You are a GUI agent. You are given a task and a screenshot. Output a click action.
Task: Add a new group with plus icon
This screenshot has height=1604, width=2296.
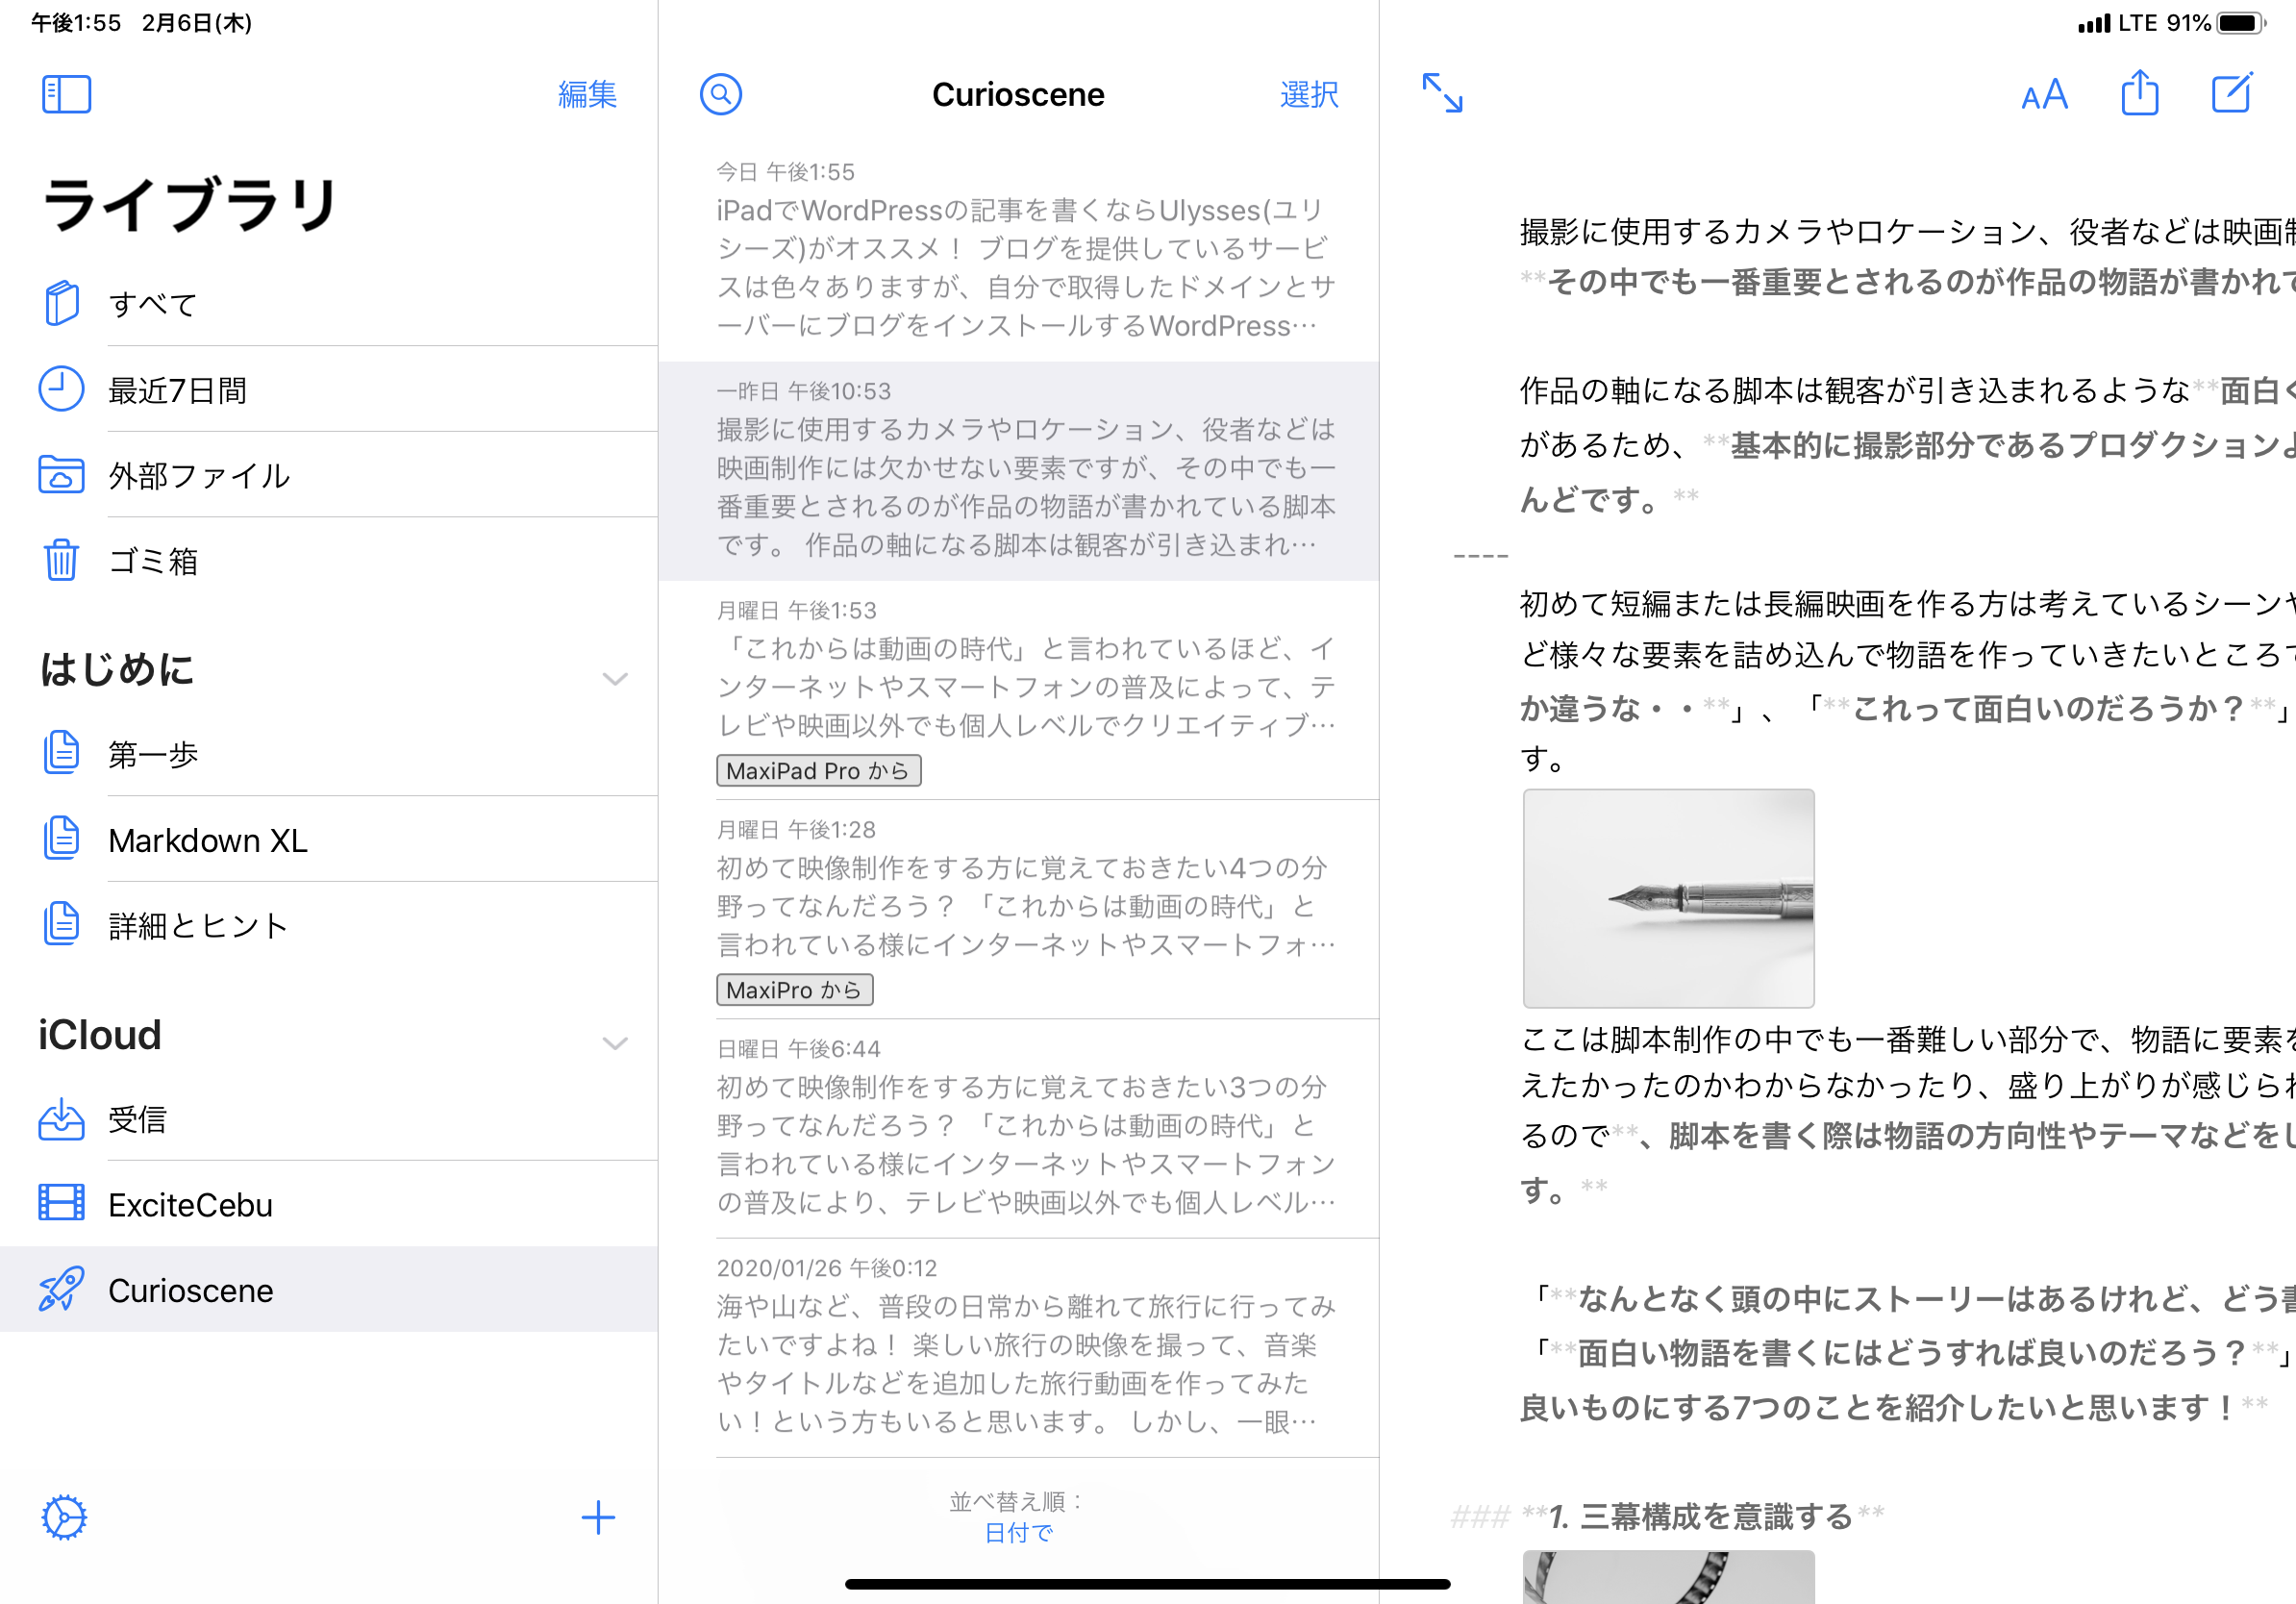point(598,1517)
